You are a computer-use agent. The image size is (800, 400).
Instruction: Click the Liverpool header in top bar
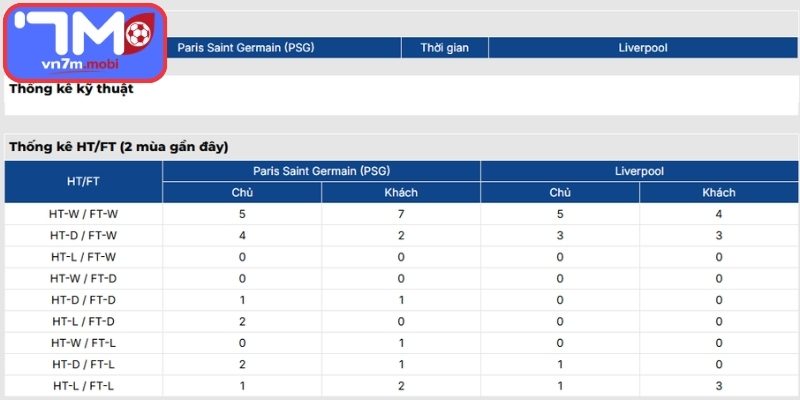(643, 47)
